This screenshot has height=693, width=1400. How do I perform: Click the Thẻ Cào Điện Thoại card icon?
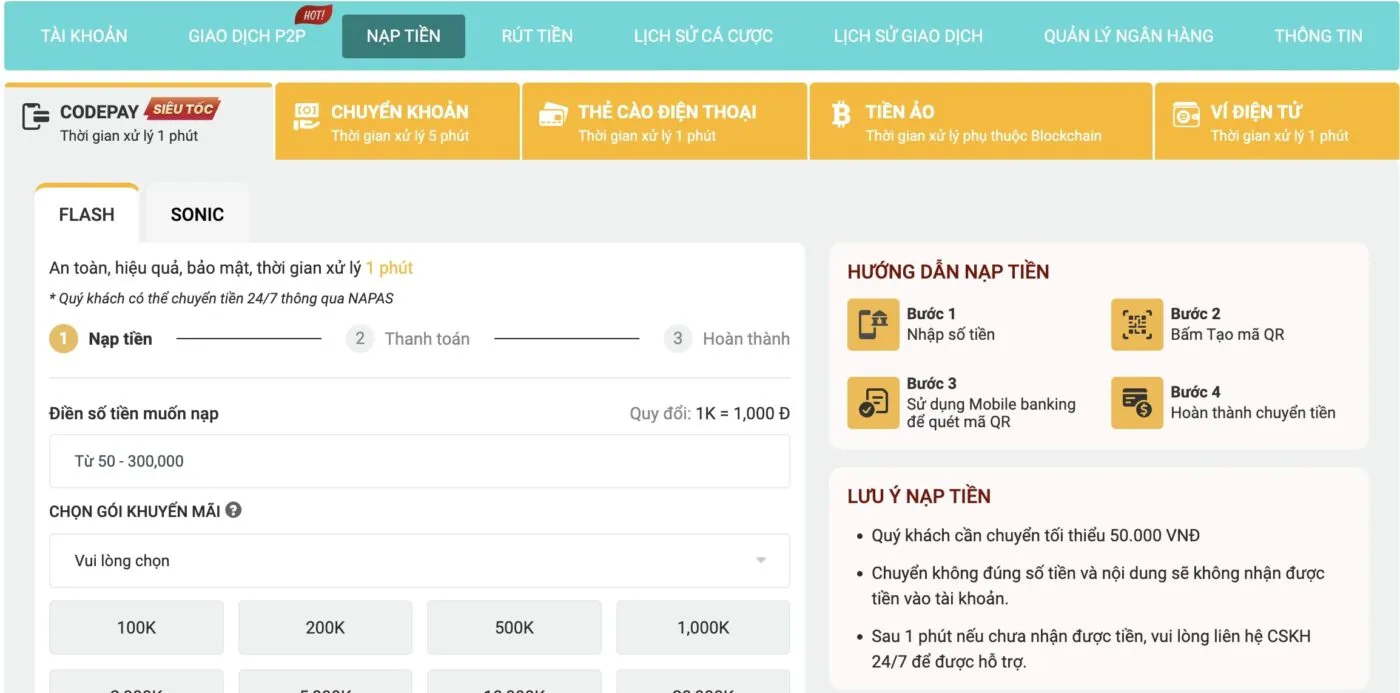click(x=553, y=115)
